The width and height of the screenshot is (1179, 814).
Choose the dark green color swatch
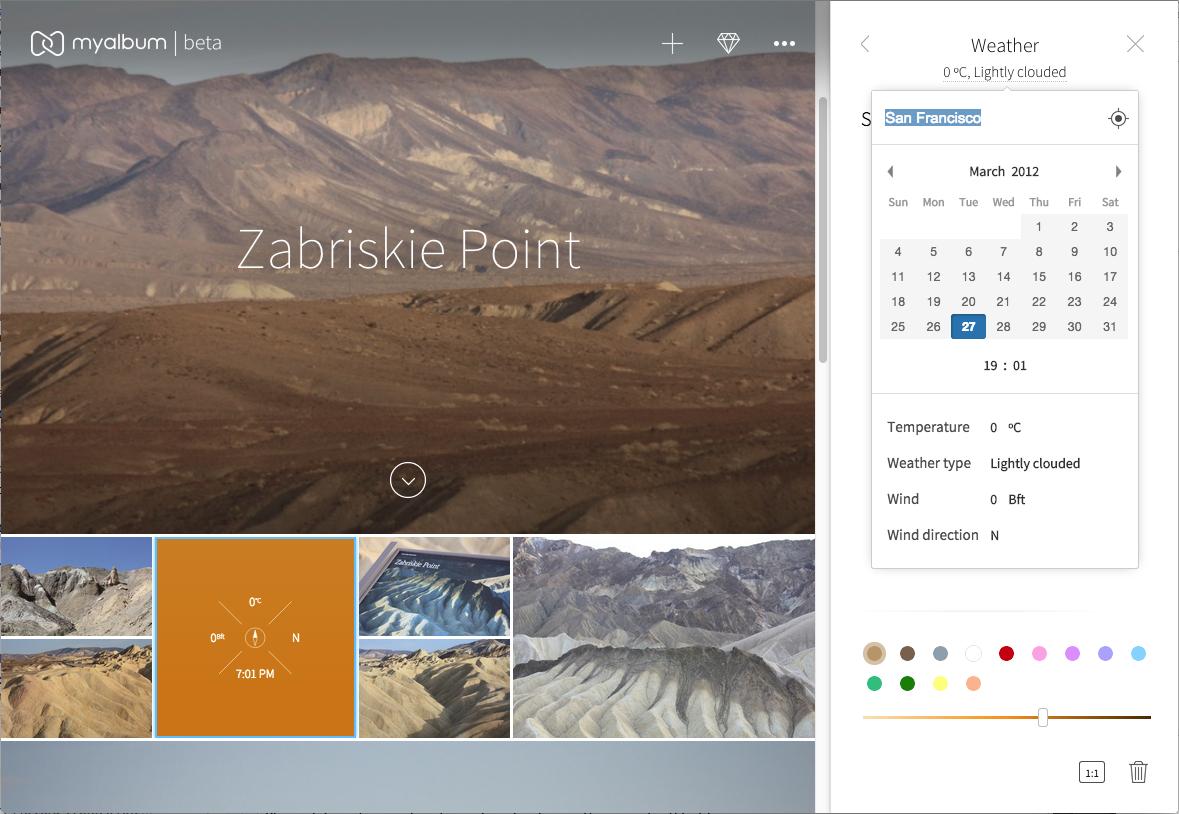[907, 684]
